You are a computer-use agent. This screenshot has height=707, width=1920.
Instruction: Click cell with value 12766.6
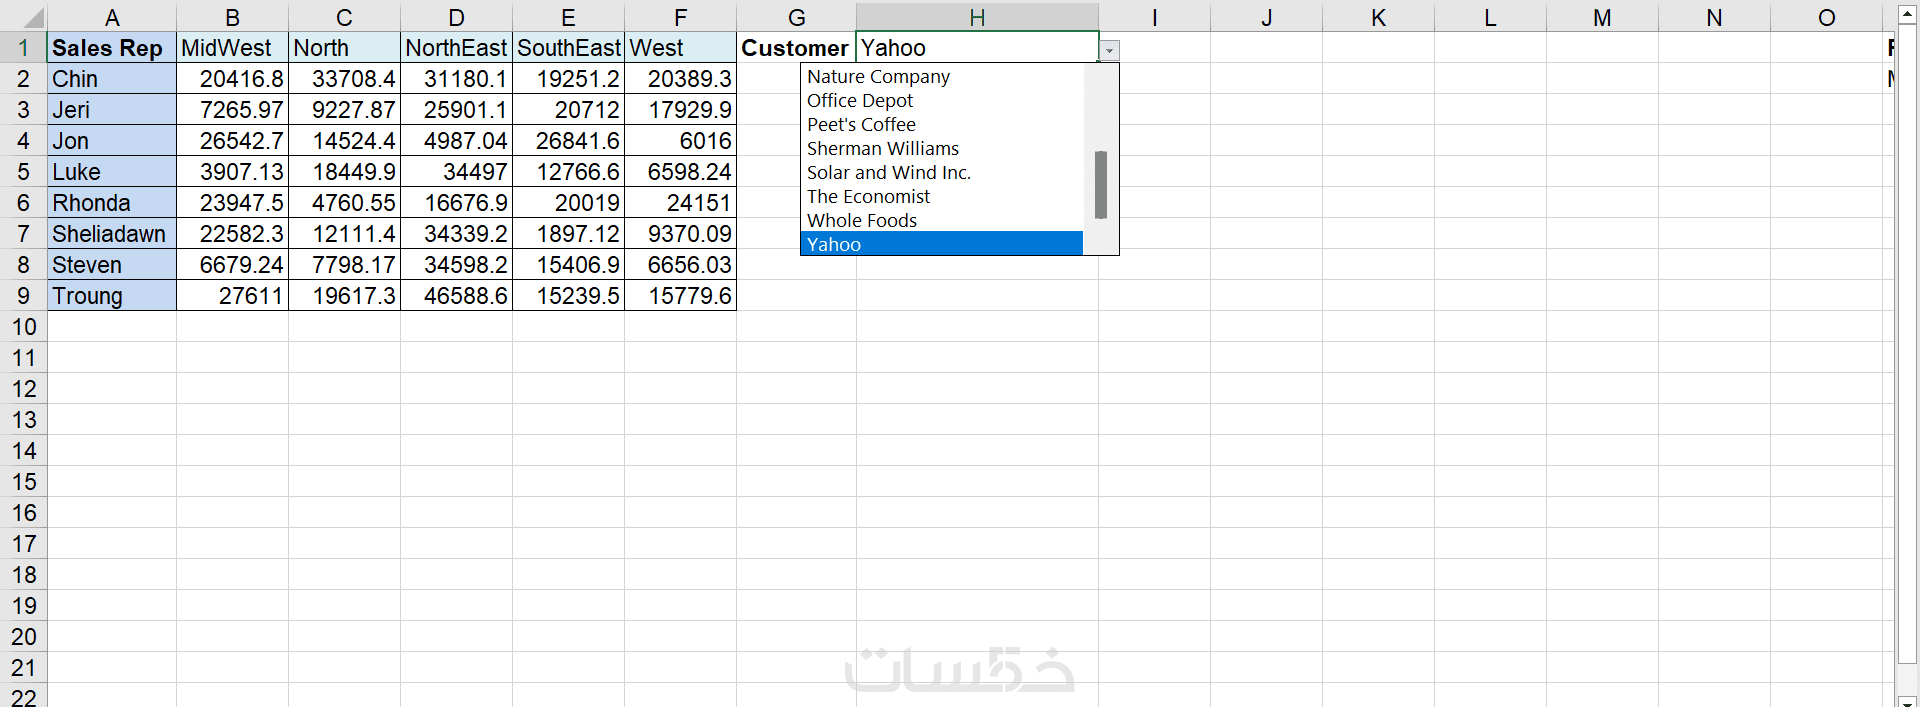[568, 172]
